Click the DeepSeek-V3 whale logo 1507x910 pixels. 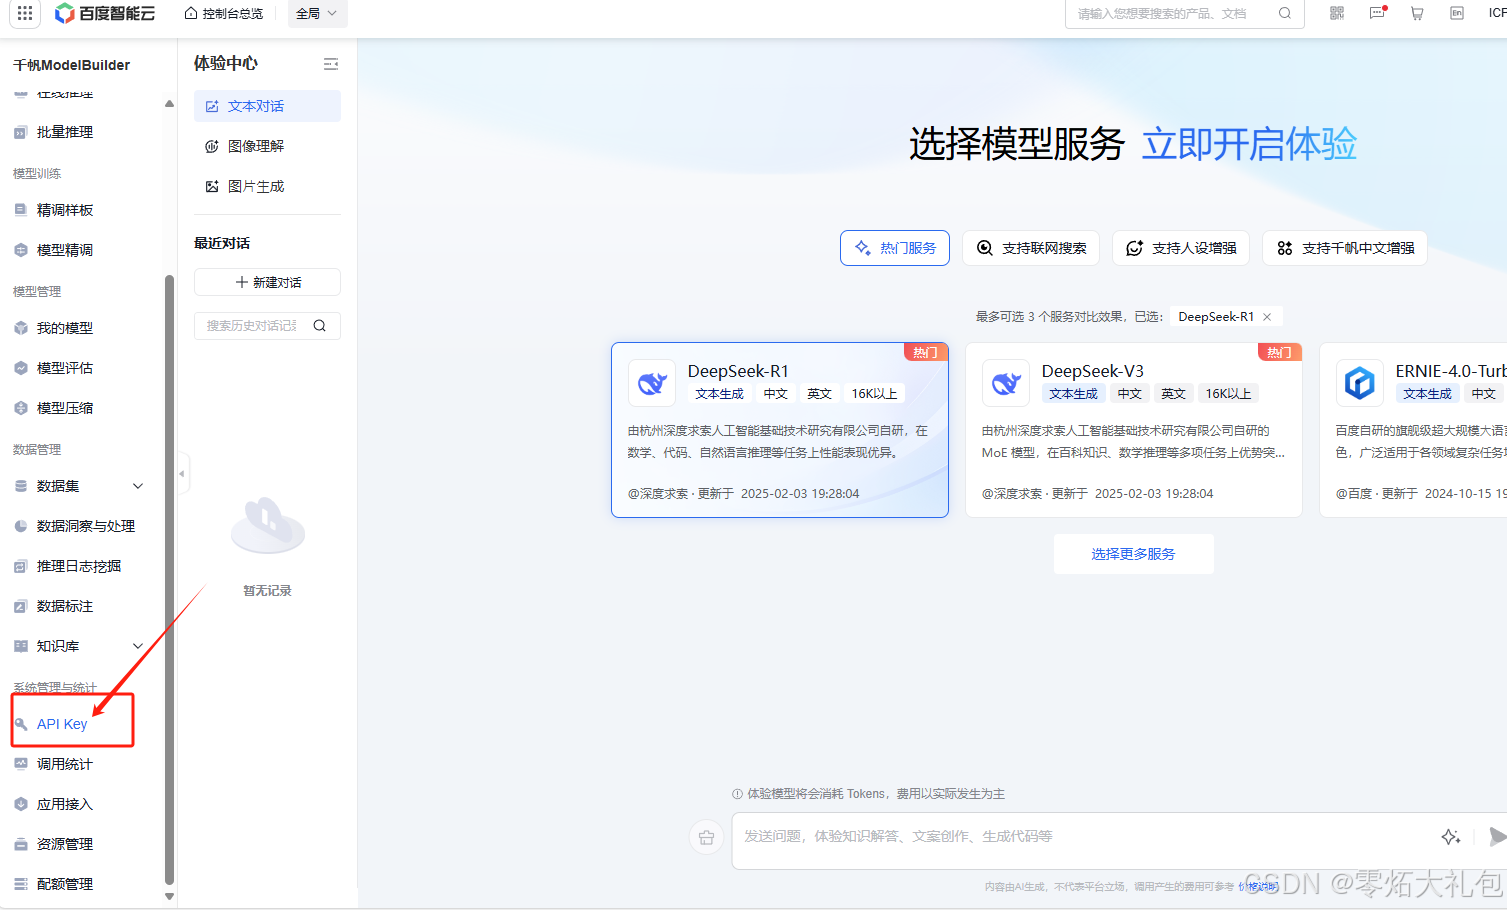tap(1006, 383)
